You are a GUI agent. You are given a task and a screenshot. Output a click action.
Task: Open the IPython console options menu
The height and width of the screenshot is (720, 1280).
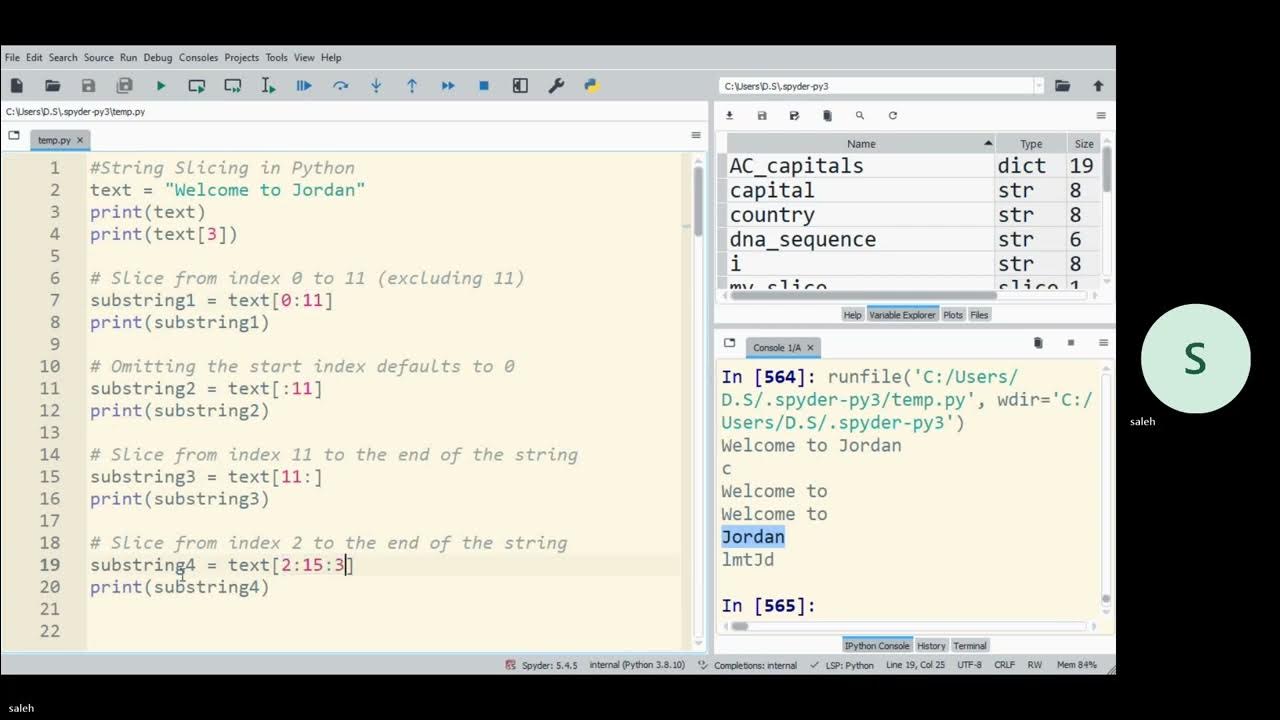tap(1103, 343)
